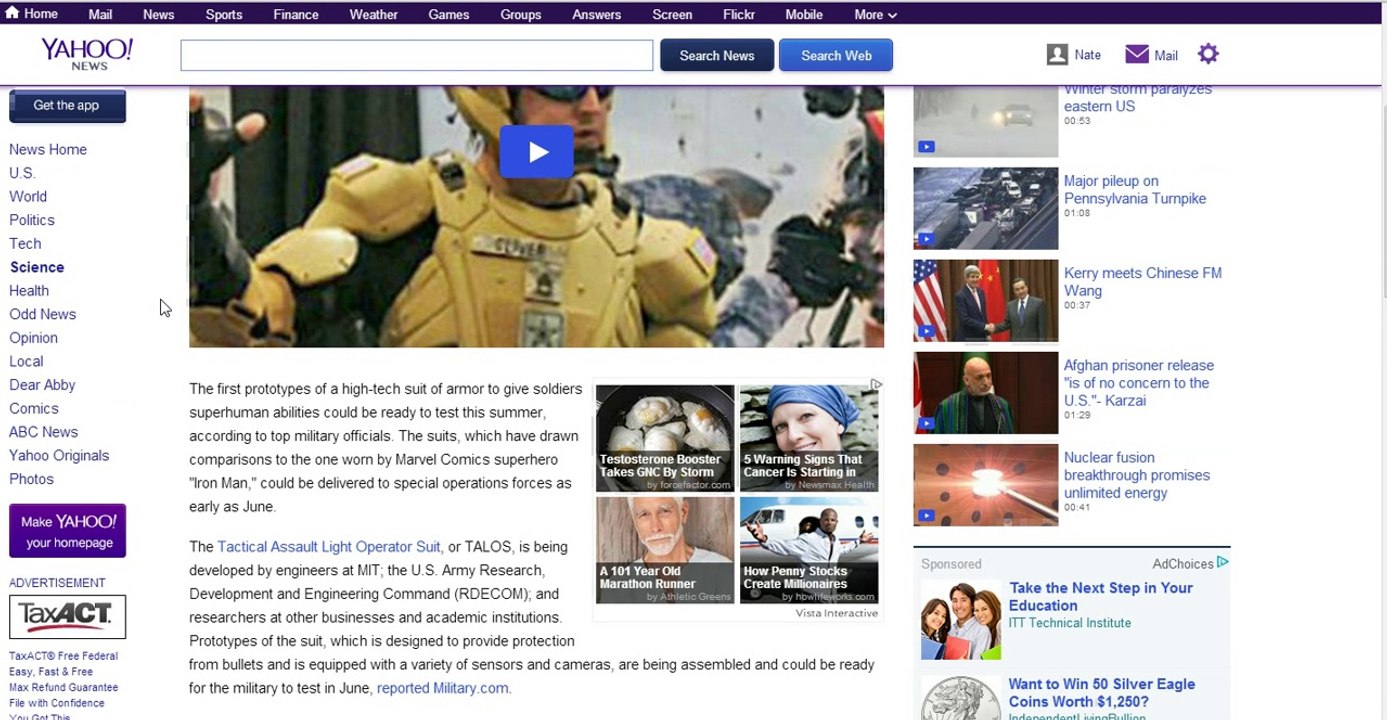Open Nuclear fusion breakthrough headline link

tap(1137, 475)
